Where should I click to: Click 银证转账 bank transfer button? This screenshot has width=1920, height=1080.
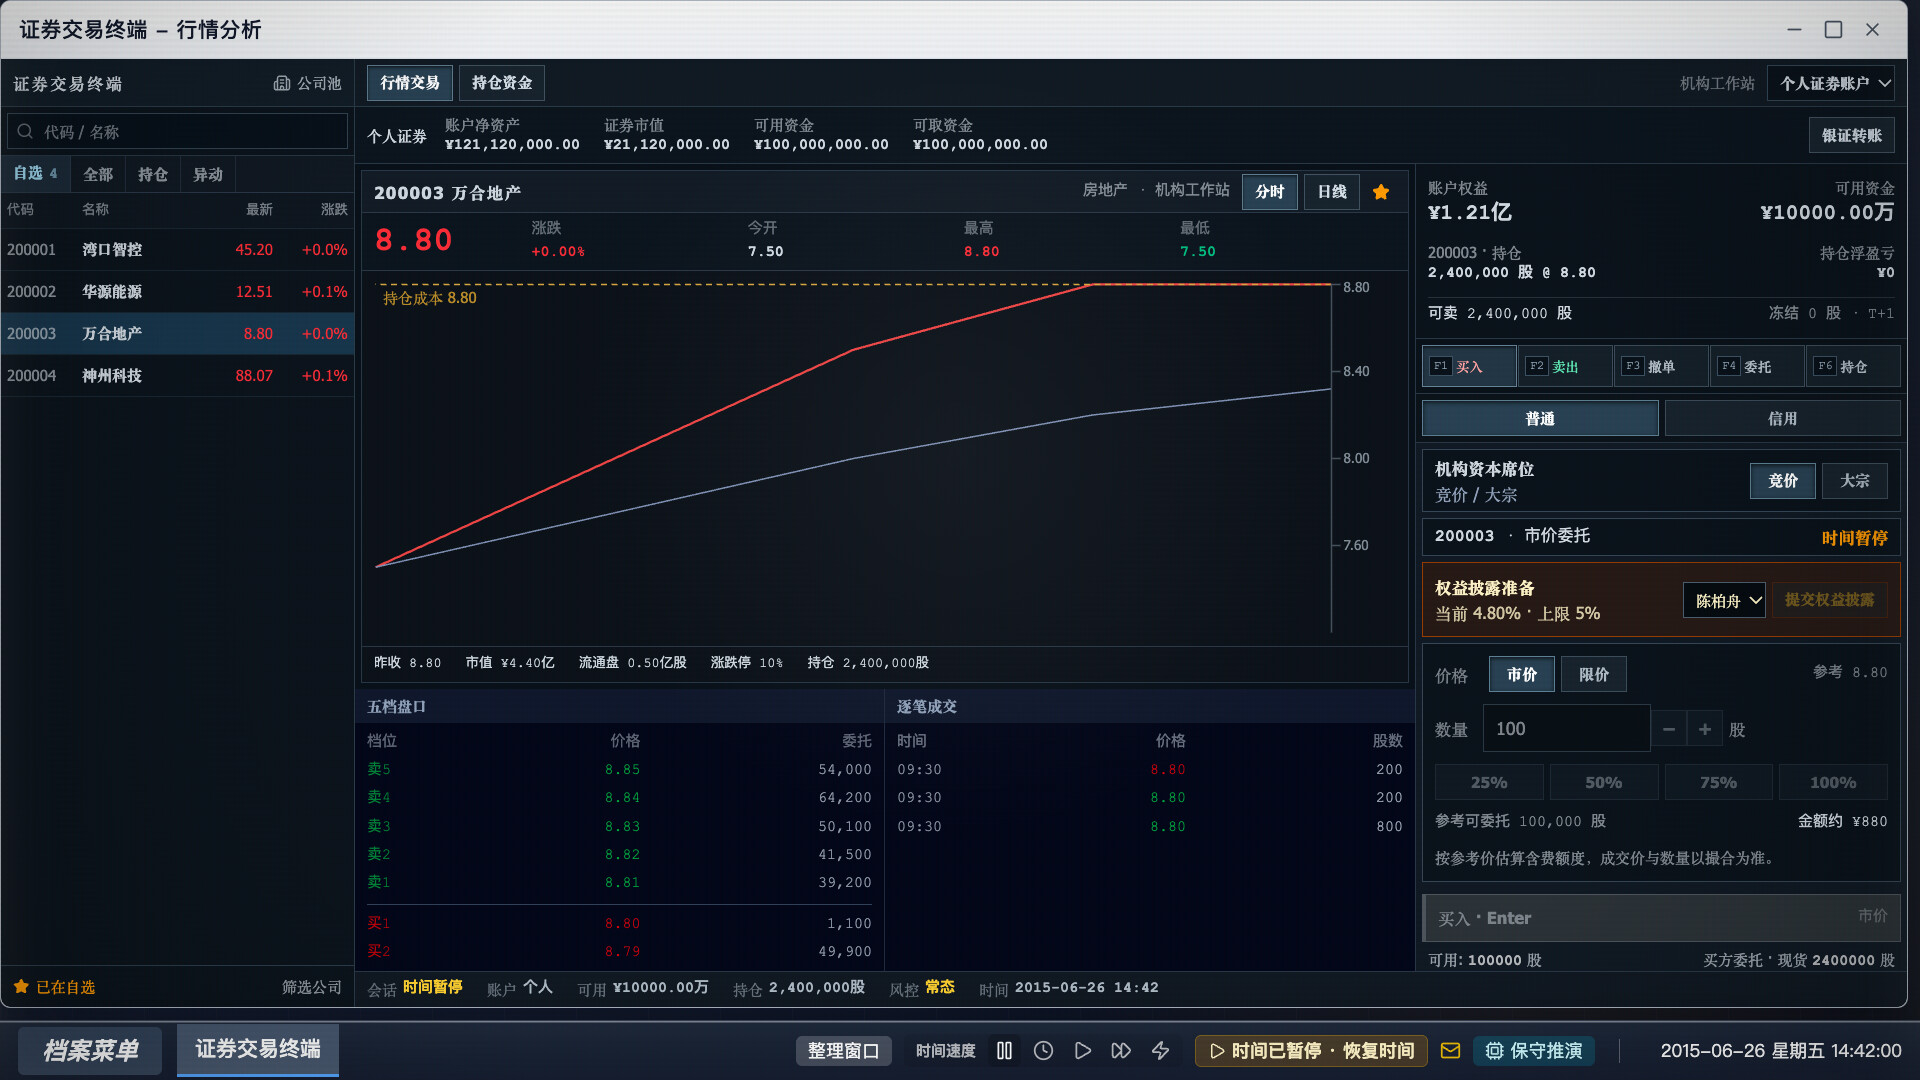tap(1851, 135)
